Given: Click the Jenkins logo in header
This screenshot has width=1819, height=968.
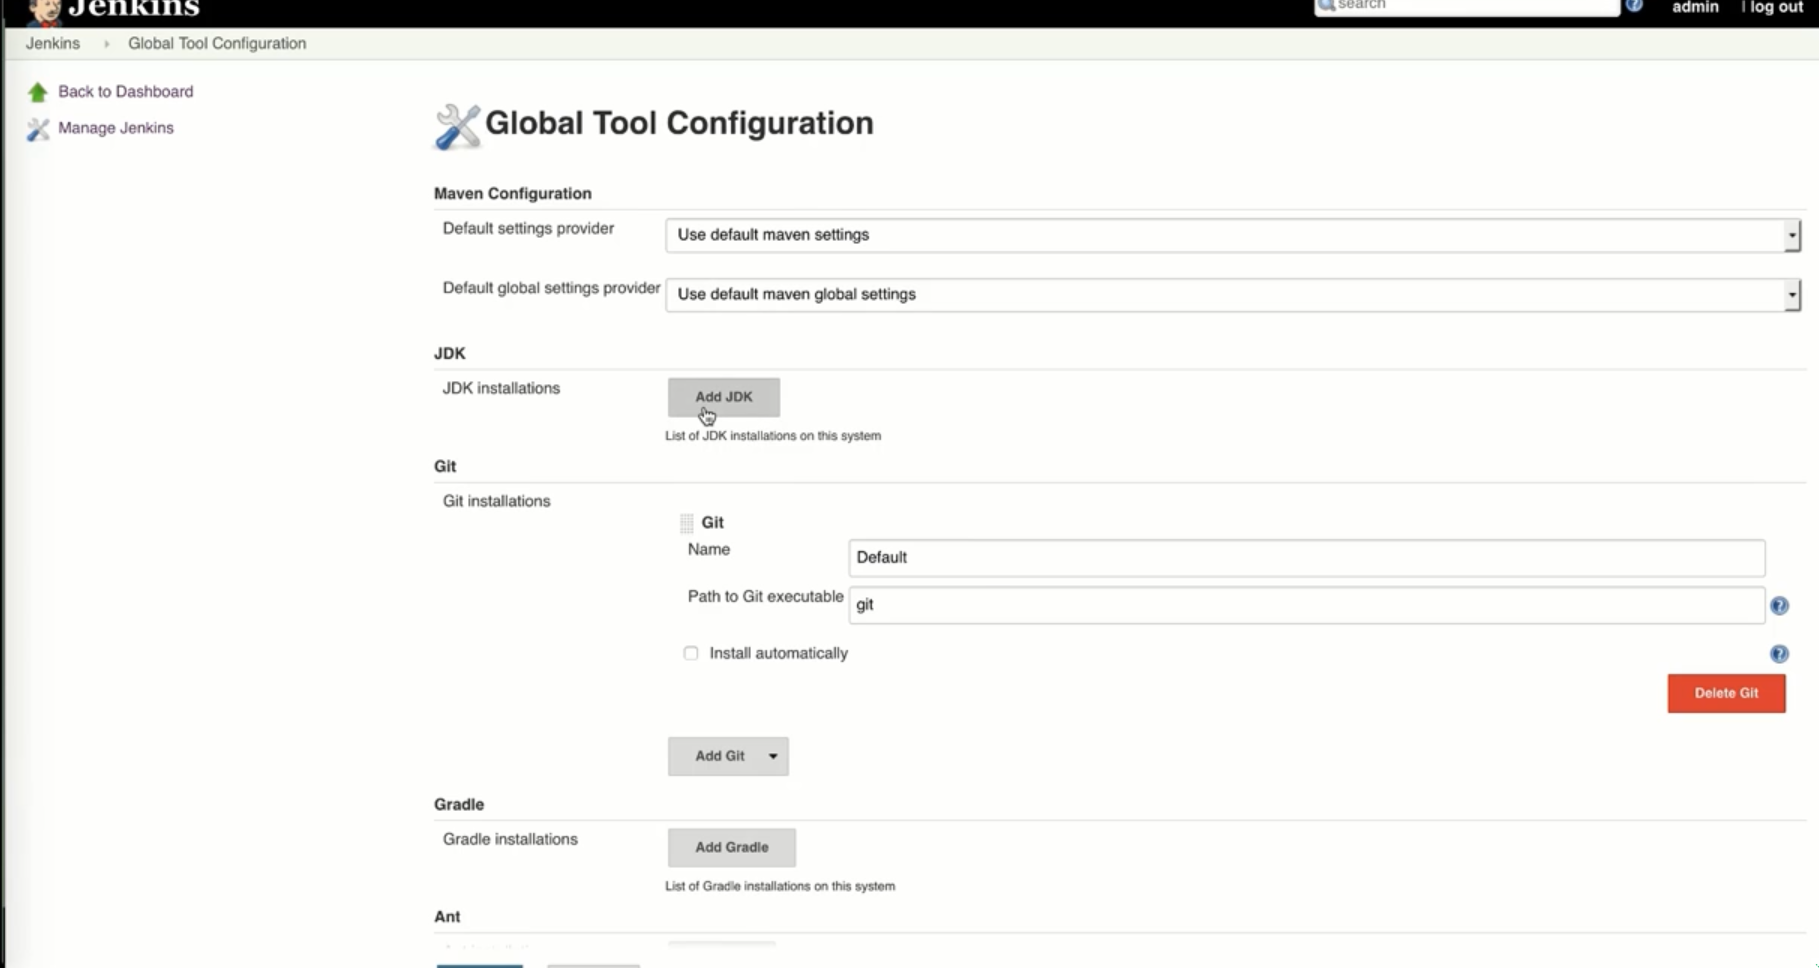Looking at the screenshot, I should 112,10.
